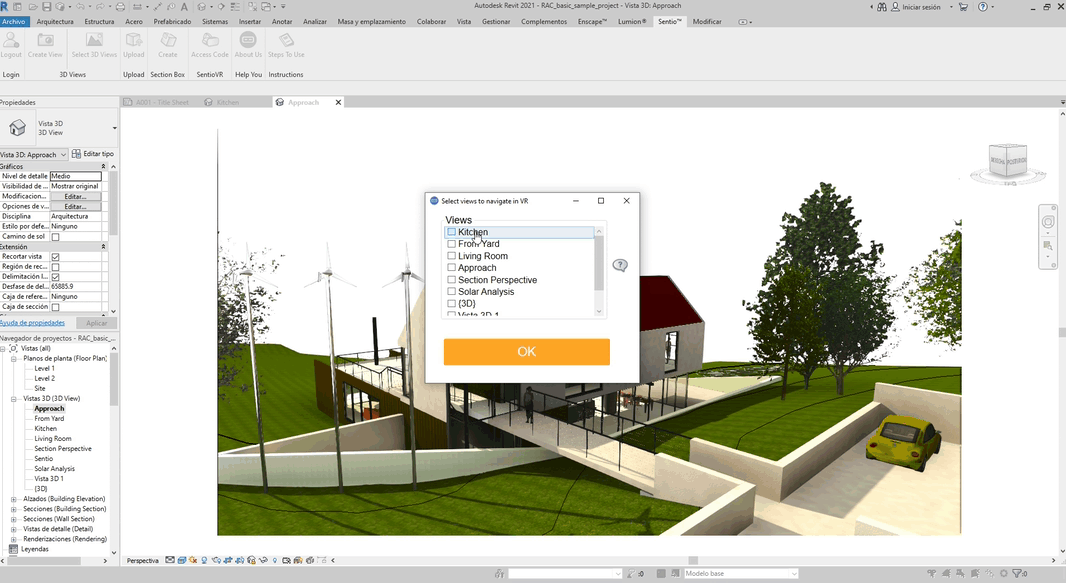This screenshot has width=1066, height=583.
Task: Check the Section Perspective view checkbox
Action: [x=451, y=279]
